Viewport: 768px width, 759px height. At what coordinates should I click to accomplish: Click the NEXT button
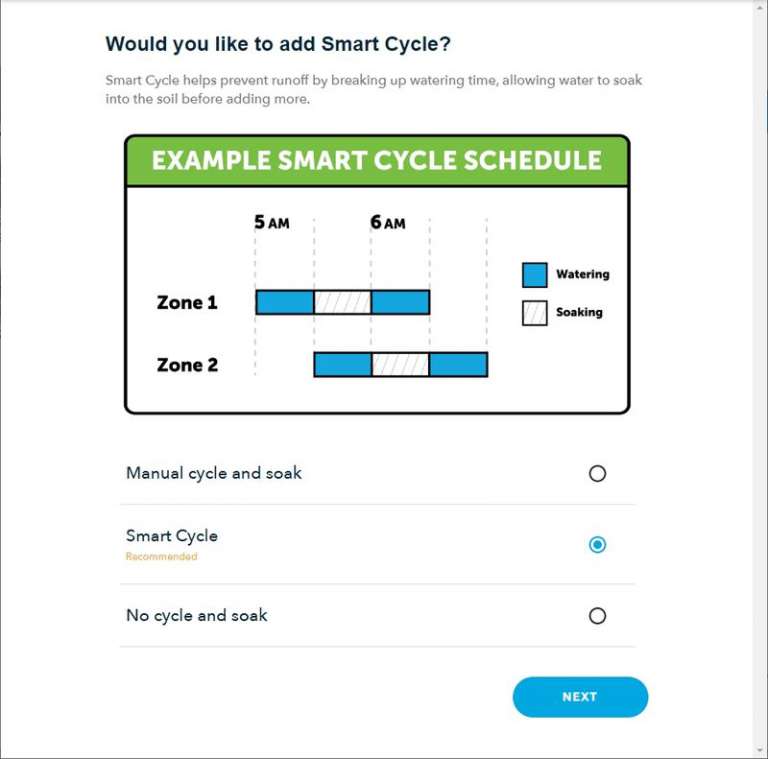tap(580, 697)
